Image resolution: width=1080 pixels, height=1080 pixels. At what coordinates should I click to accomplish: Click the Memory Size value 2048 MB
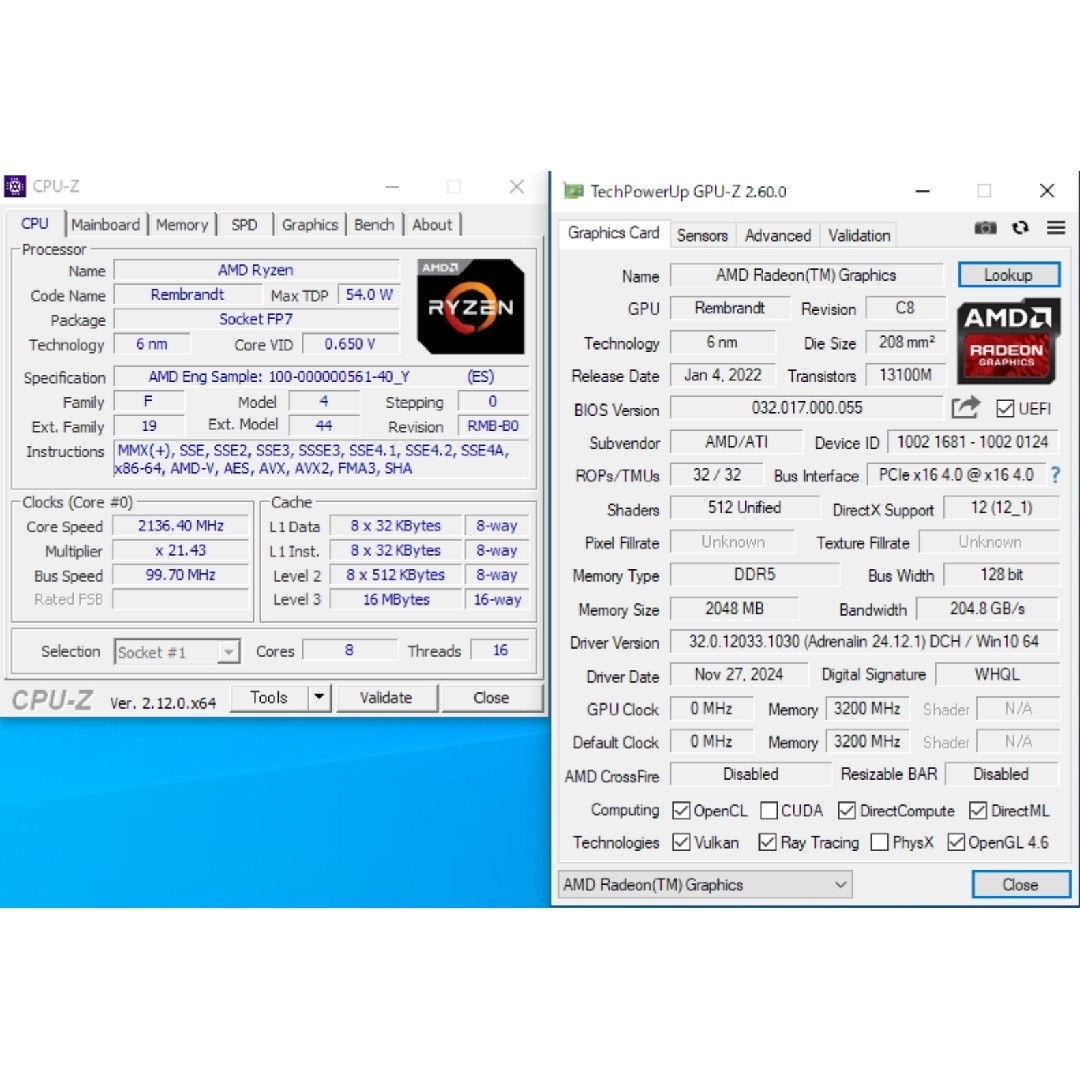pyautogui.click(x=734, y=608)
